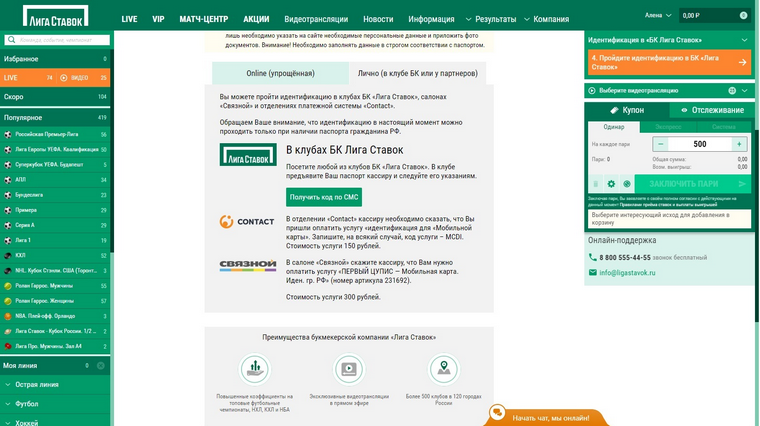Image resolution: width=760 pixels, height=426 pixels.
Task: Open МАТЧ-ЦЕНТР in the top menu
Action: 204,19
